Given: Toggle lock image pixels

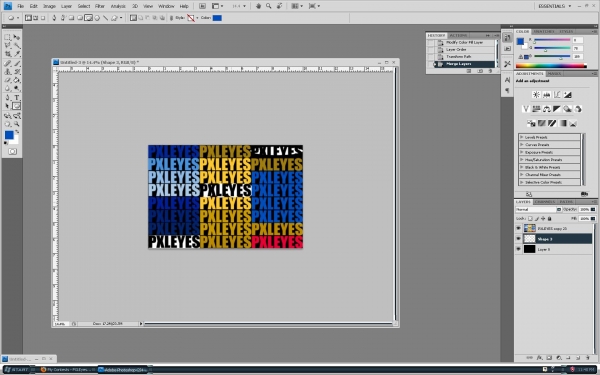Looking at the screenshot, I should tap(536, 218).
